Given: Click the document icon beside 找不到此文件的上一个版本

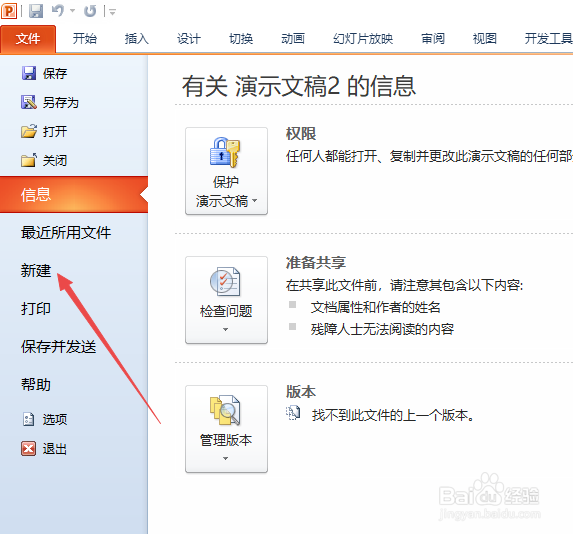Looking at the screenshot, I should click(293, 413).
